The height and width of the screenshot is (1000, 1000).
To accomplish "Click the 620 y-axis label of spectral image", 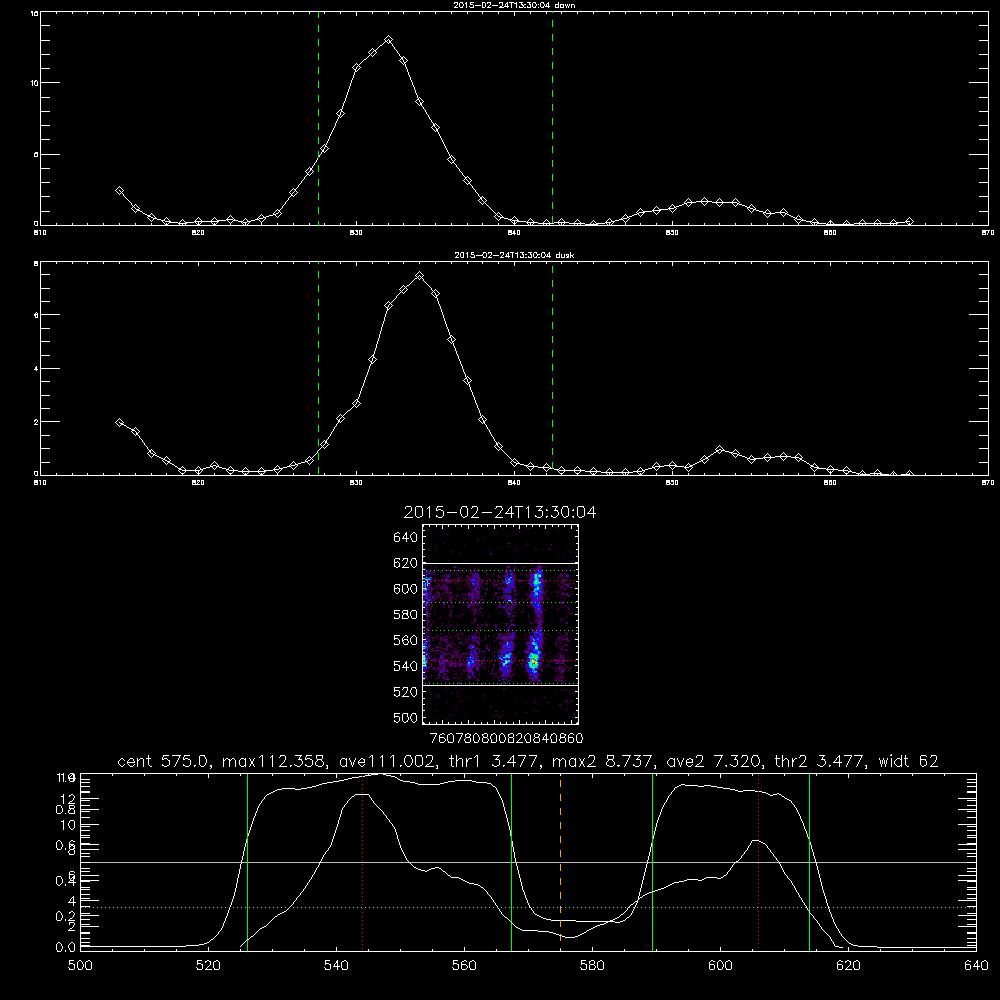I will click(406, 563).
